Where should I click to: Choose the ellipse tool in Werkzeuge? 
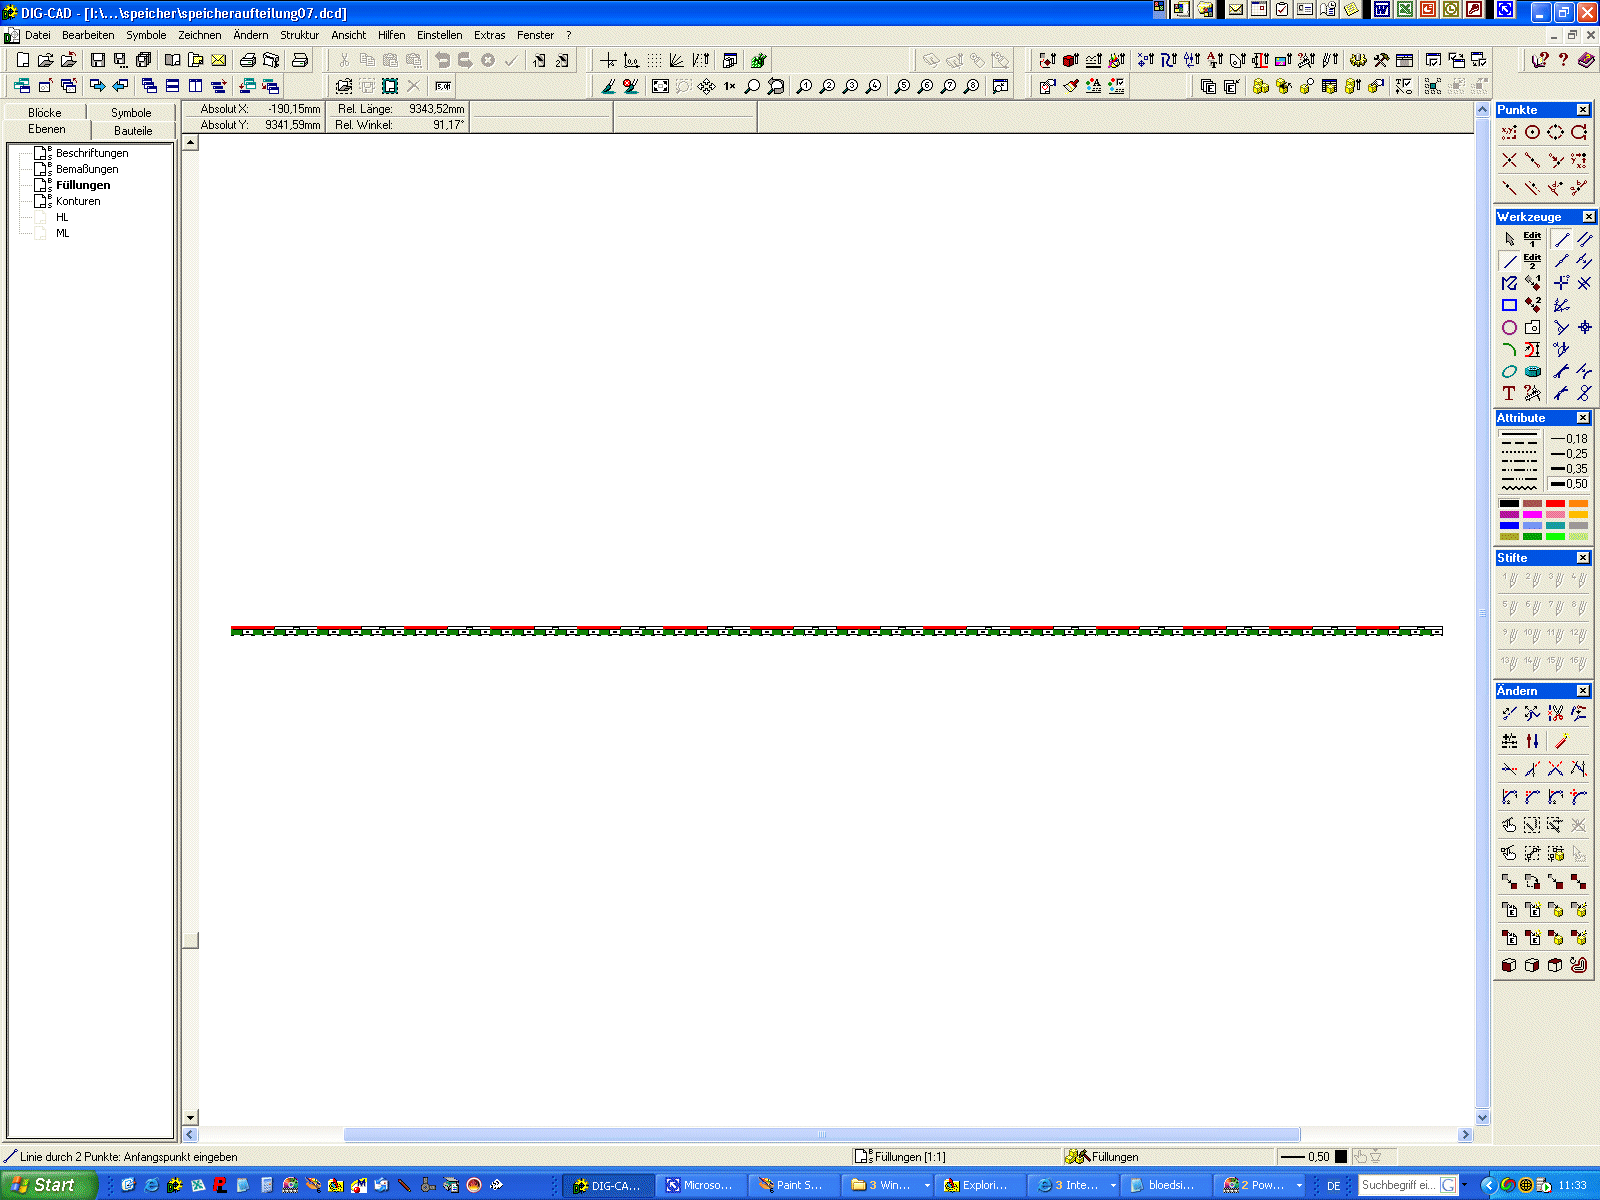click(x=1509, y=371)
